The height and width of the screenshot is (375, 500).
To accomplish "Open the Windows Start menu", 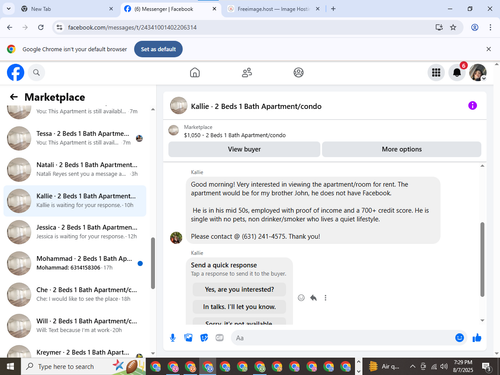I will pyautogui.click(x=10, y=367).
